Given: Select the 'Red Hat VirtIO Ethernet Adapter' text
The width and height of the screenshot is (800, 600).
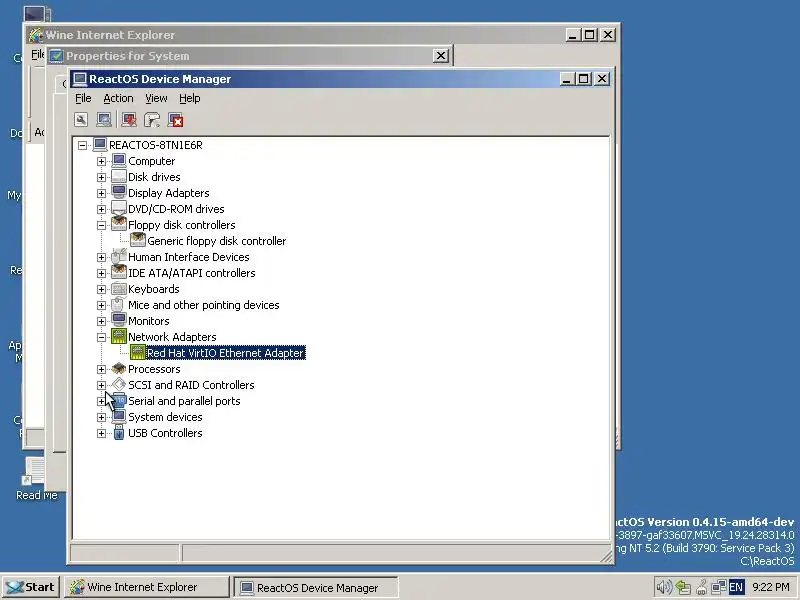Looking at the screenshot, I should click(225, 353).
